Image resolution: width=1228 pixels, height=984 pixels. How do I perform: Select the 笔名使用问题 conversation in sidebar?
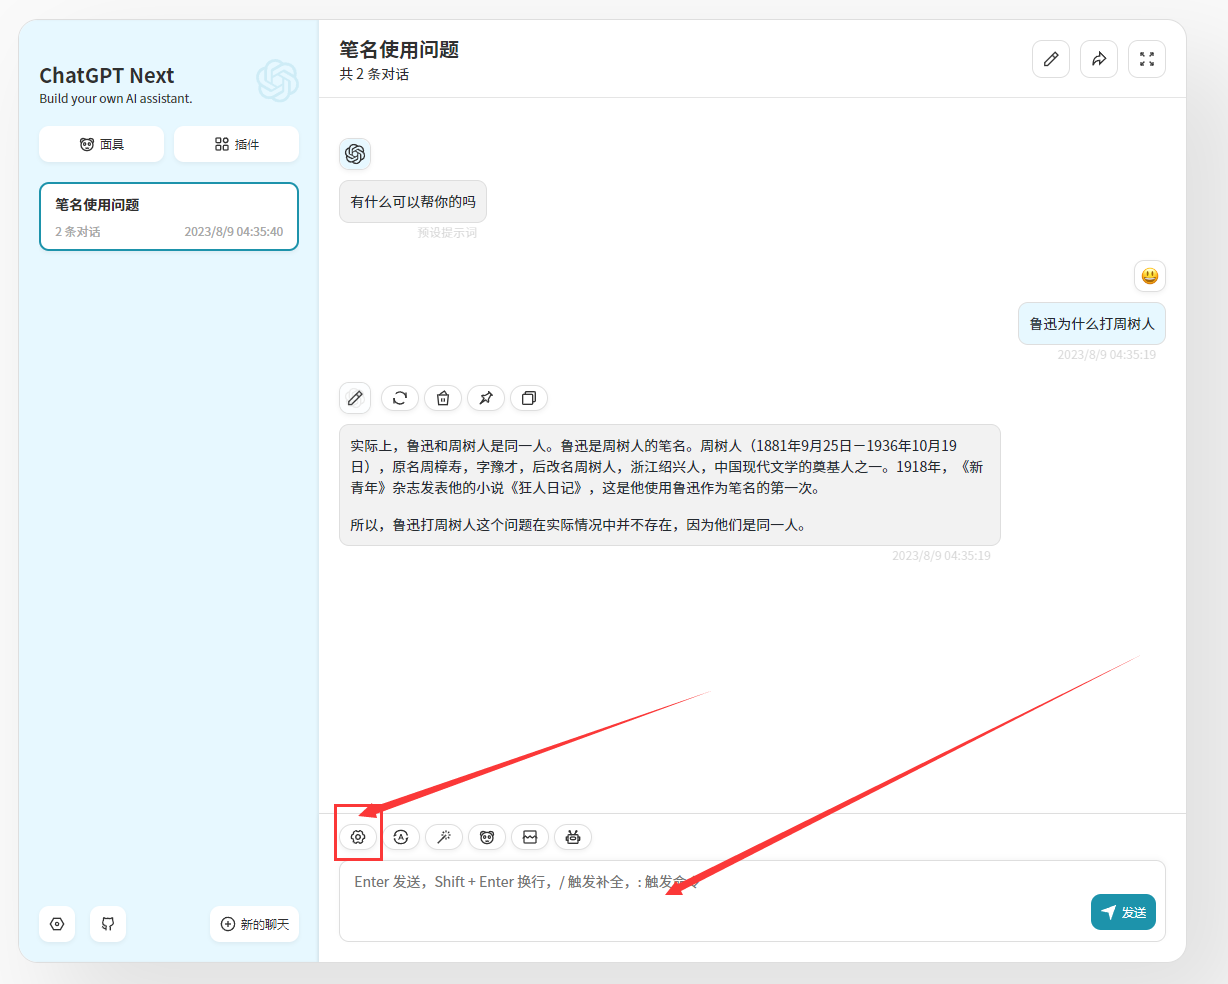point(169,216)
